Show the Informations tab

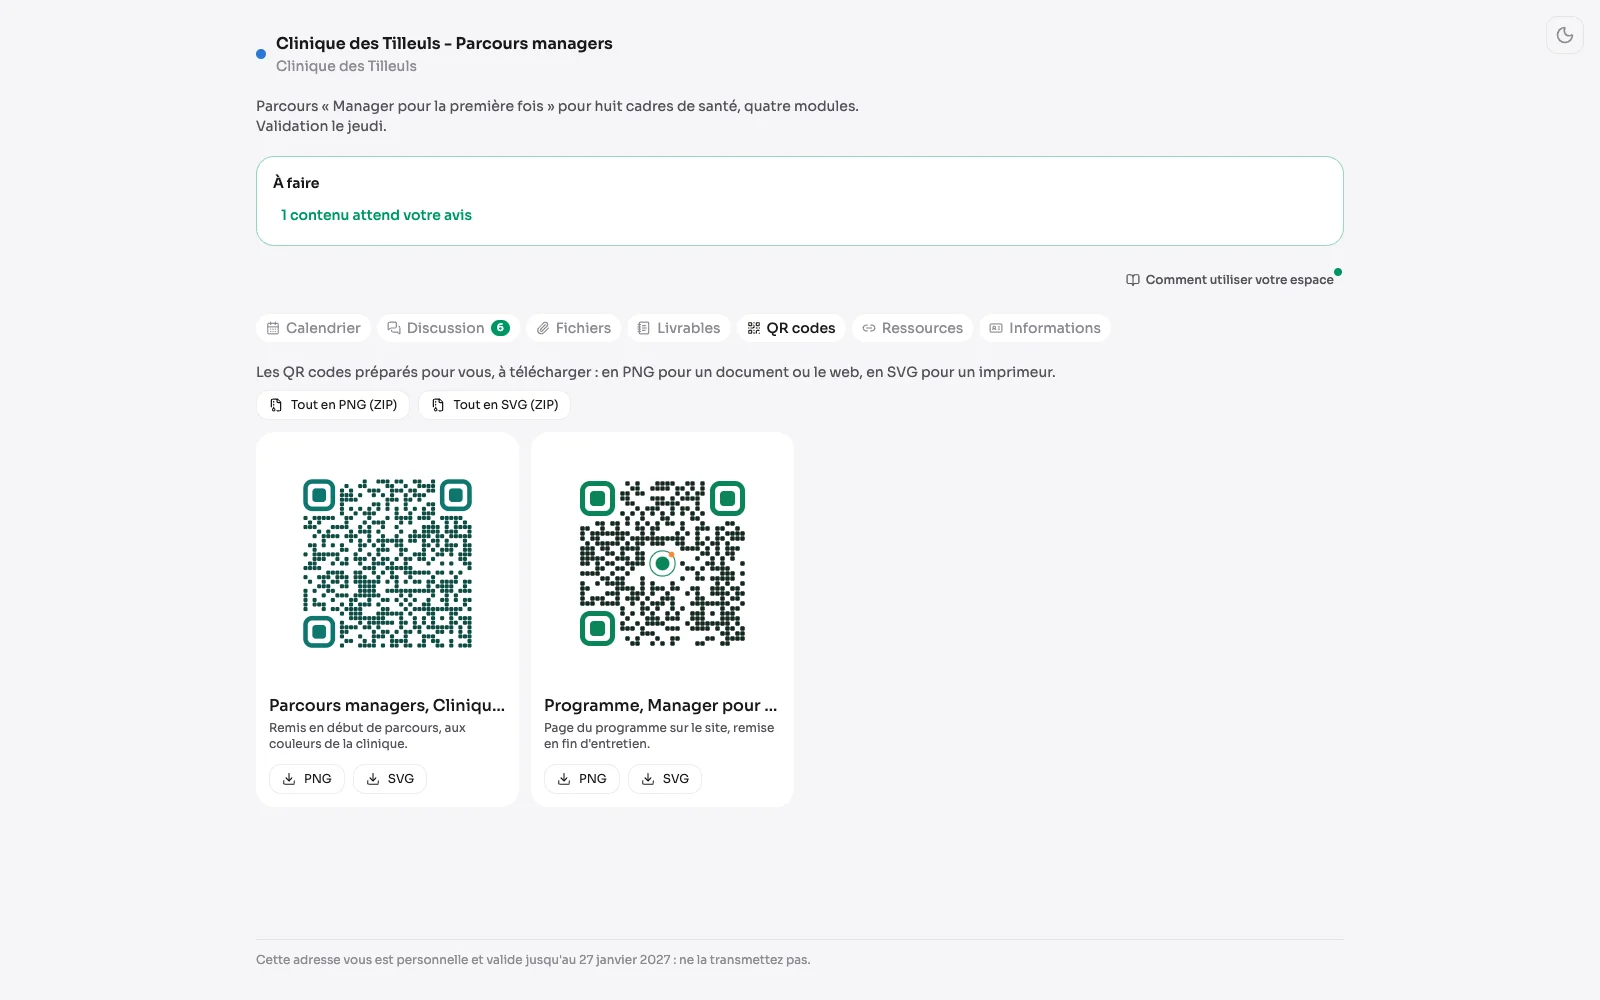pyautogui.click(x=1045, y=328)
